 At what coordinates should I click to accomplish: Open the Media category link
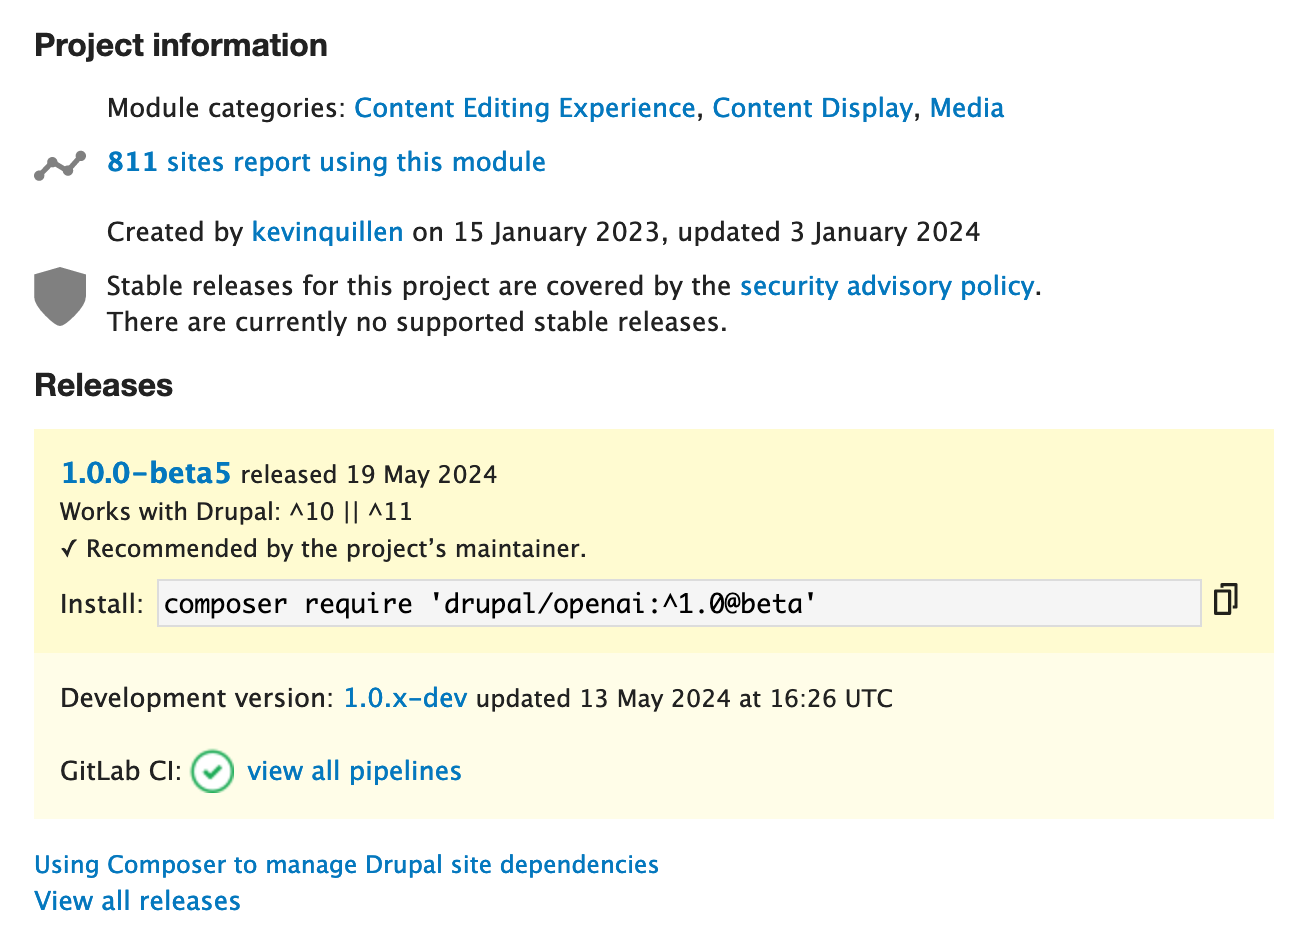tap(966, 108)
